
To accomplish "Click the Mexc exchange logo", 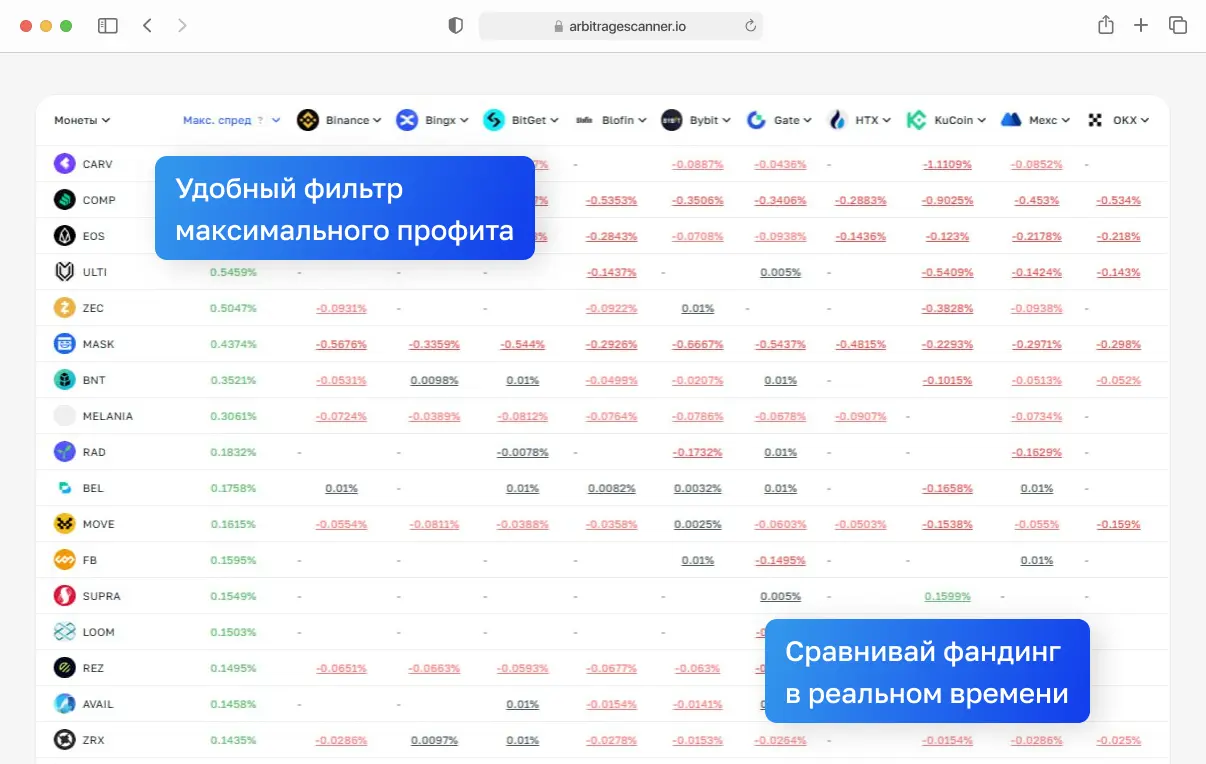I will pos(1011,120).
